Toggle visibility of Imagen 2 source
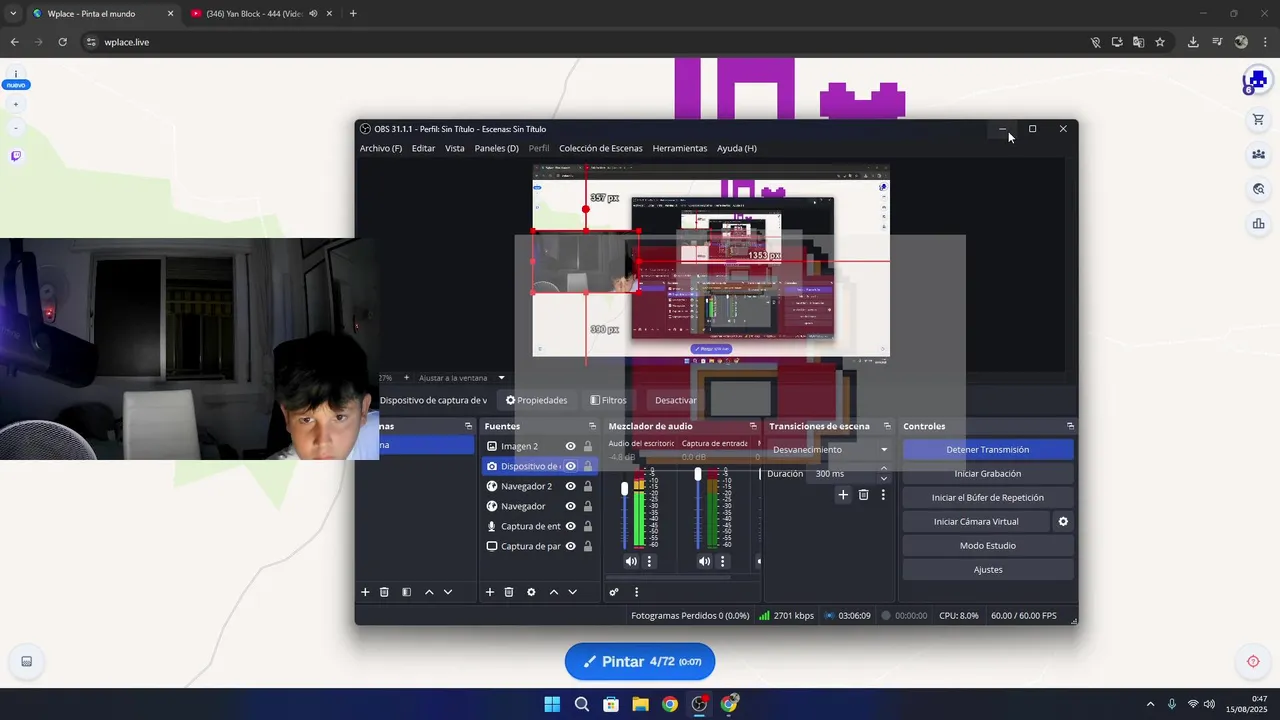Viewport: 1280px width, 720px height. click(570, 446)
